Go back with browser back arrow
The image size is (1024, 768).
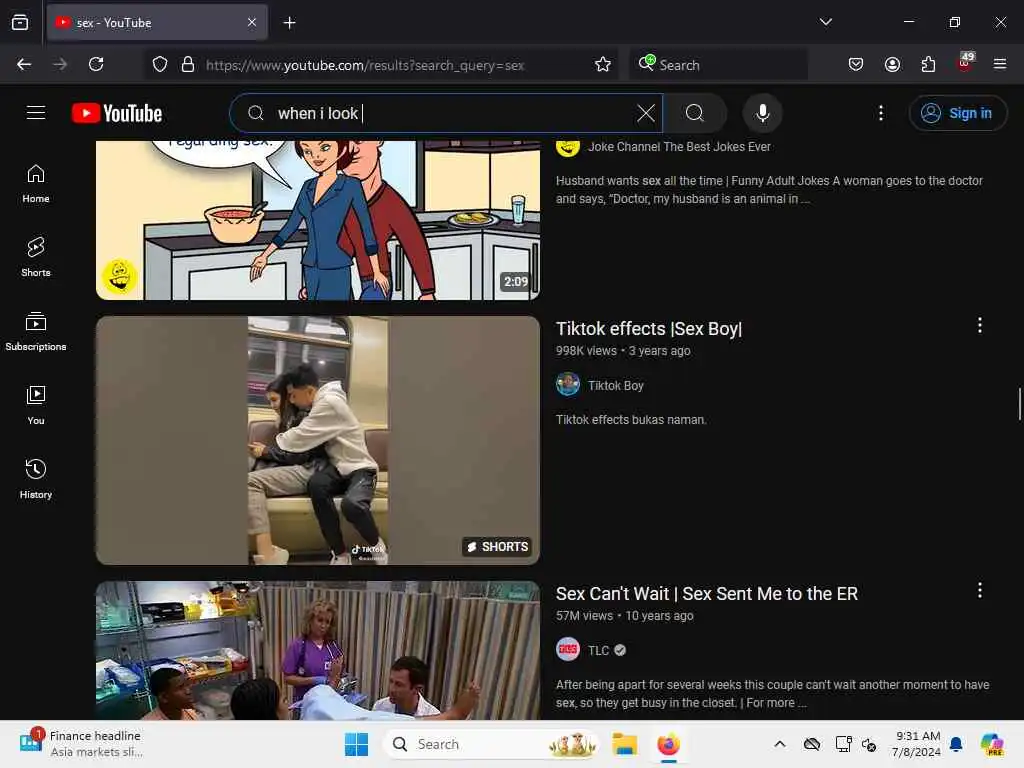click(24, 64)
